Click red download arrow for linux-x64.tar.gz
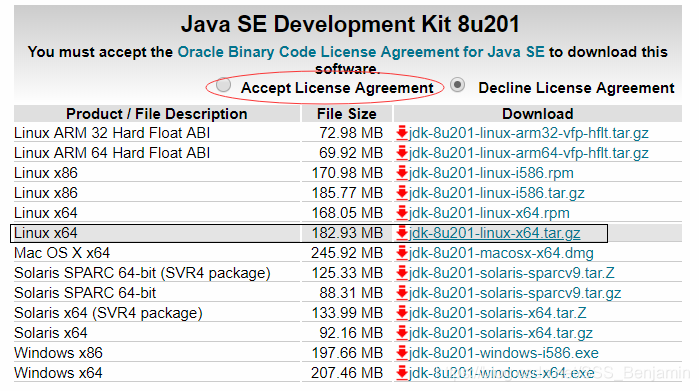 click(402, 233)
